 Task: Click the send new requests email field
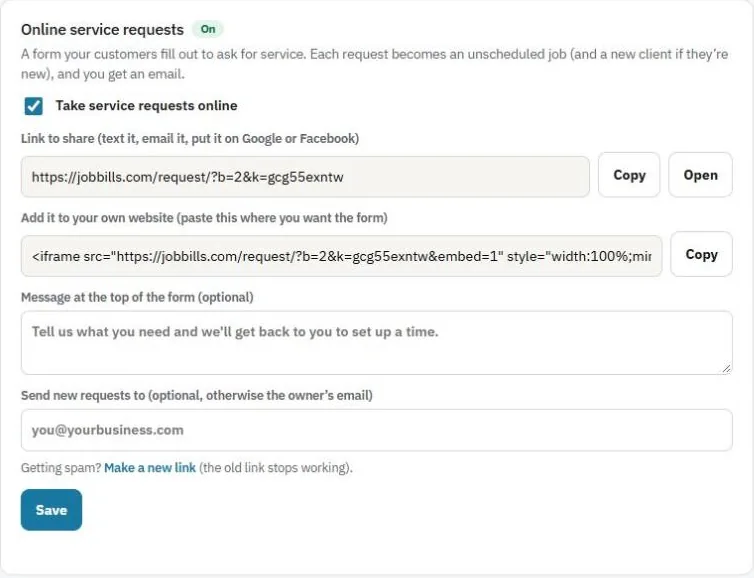[377, 430]
